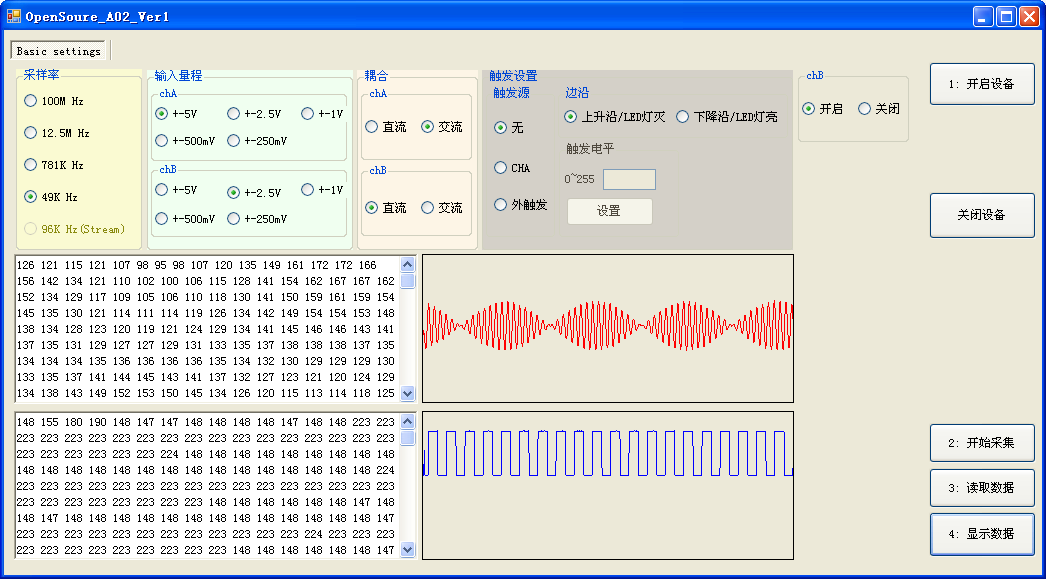The image size is (1046, 579).
Task: Maximize the OpenSoure_A02_Ver1 window
Action: click(x=1006, y=16)
